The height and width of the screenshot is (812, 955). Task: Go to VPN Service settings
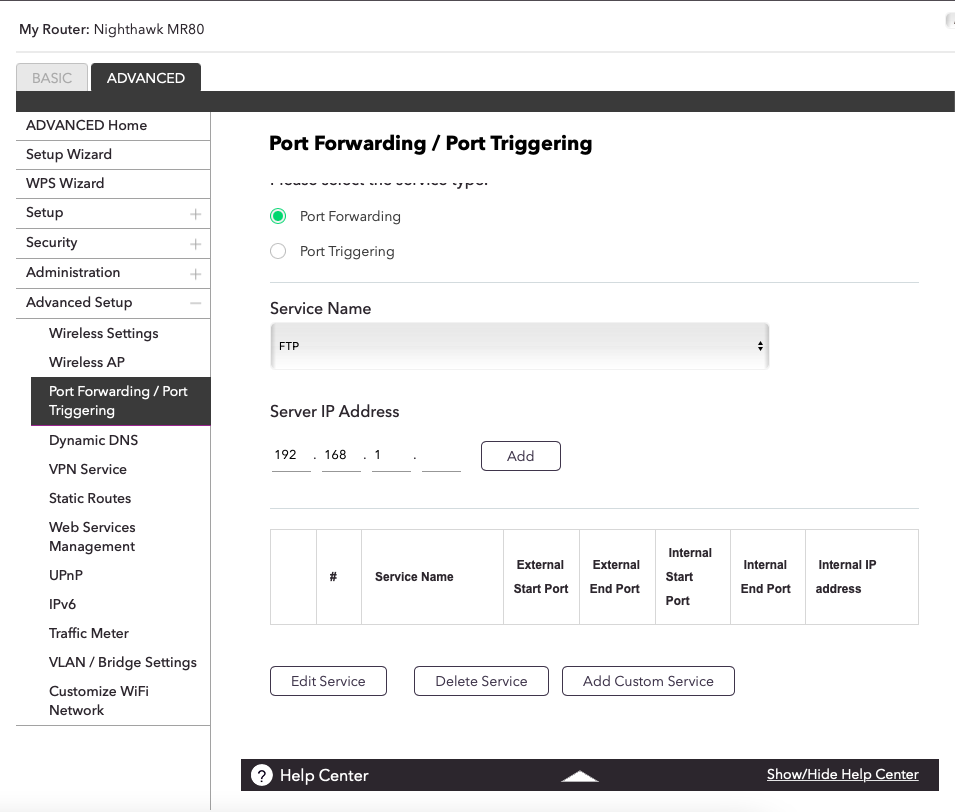(88, 469)
